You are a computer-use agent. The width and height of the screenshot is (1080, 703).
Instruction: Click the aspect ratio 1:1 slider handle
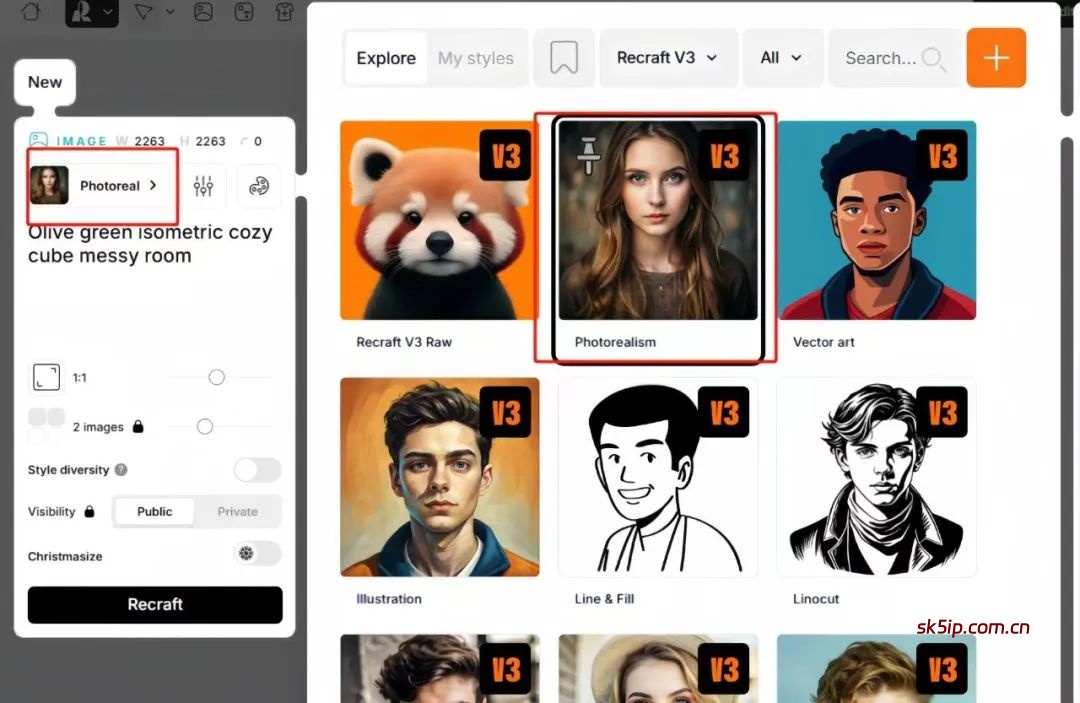[216, 377]
